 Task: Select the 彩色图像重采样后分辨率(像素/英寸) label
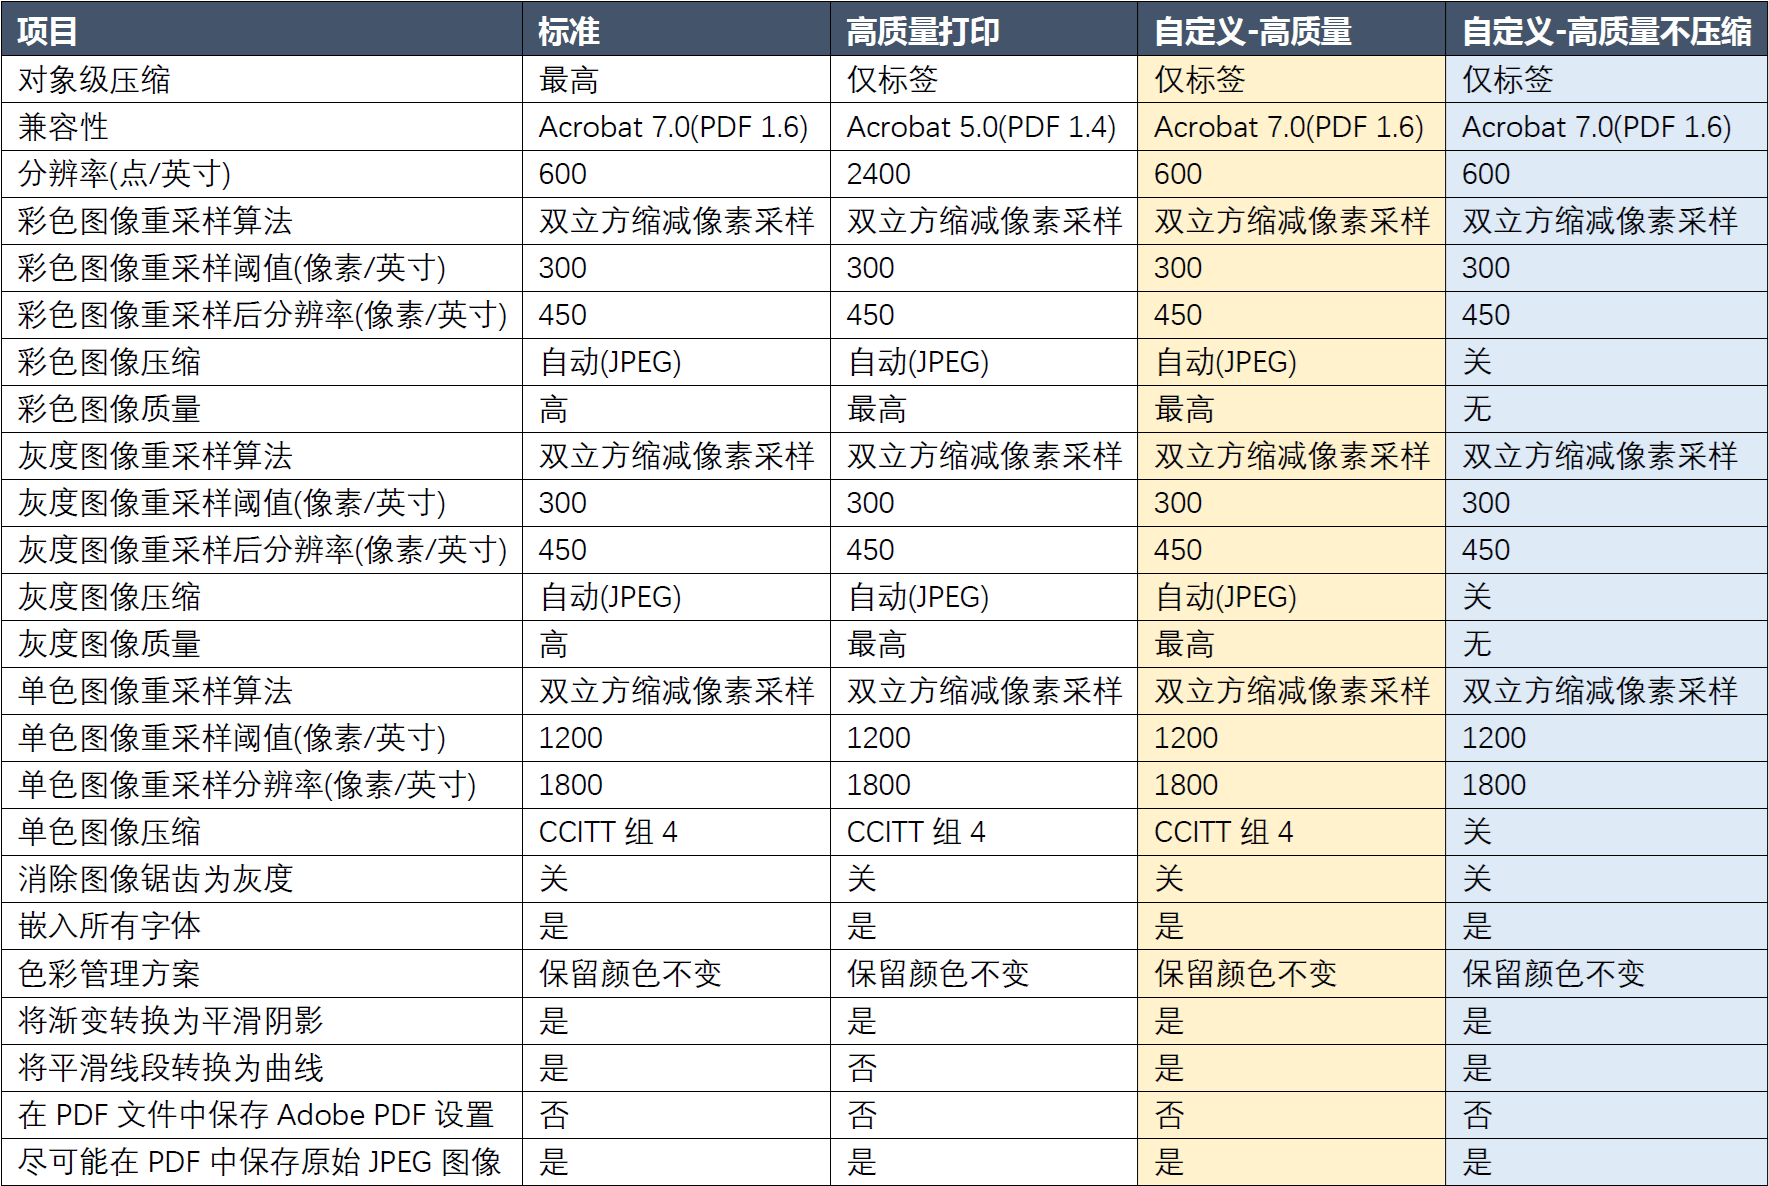click(x=263, y=315)
